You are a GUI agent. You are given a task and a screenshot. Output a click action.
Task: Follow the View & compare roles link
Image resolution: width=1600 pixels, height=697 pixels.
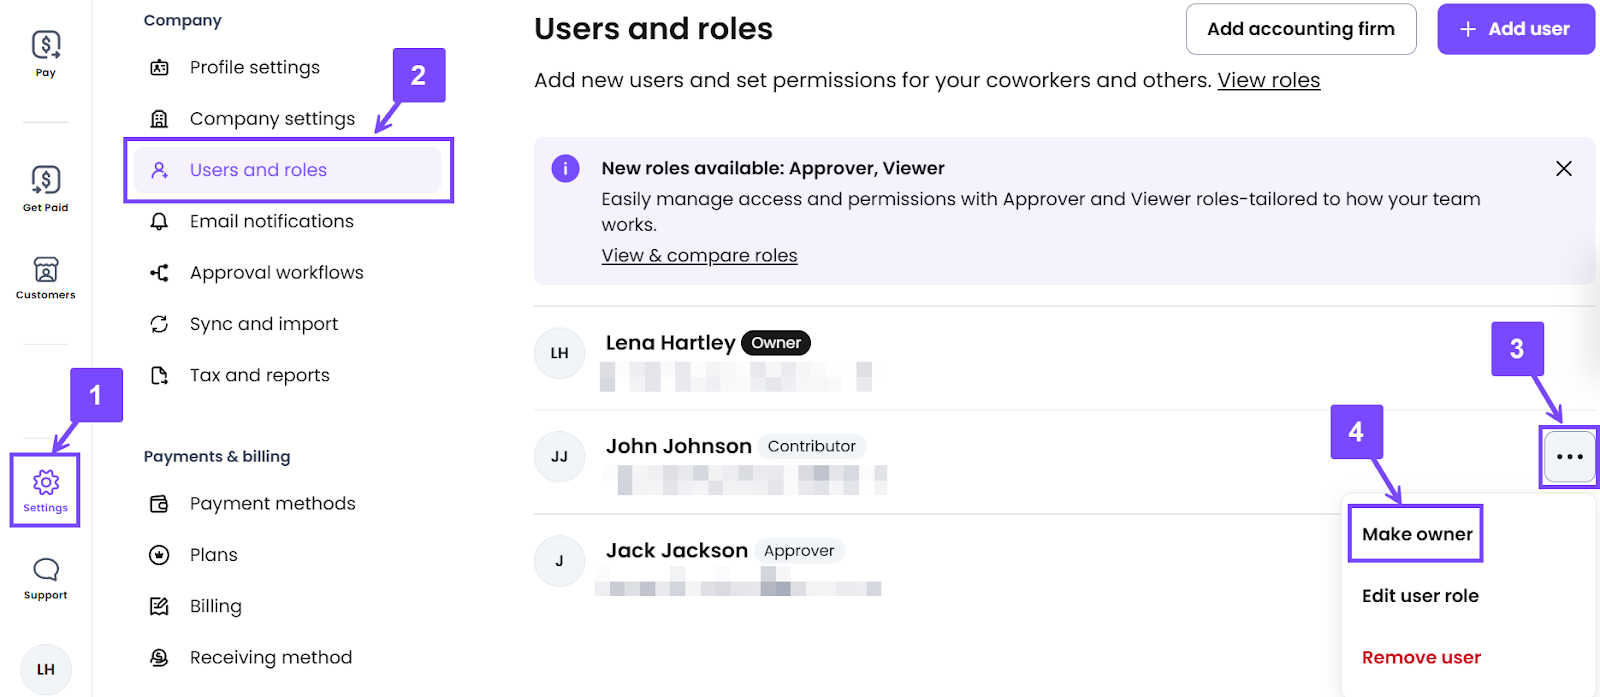coord(699,256)
